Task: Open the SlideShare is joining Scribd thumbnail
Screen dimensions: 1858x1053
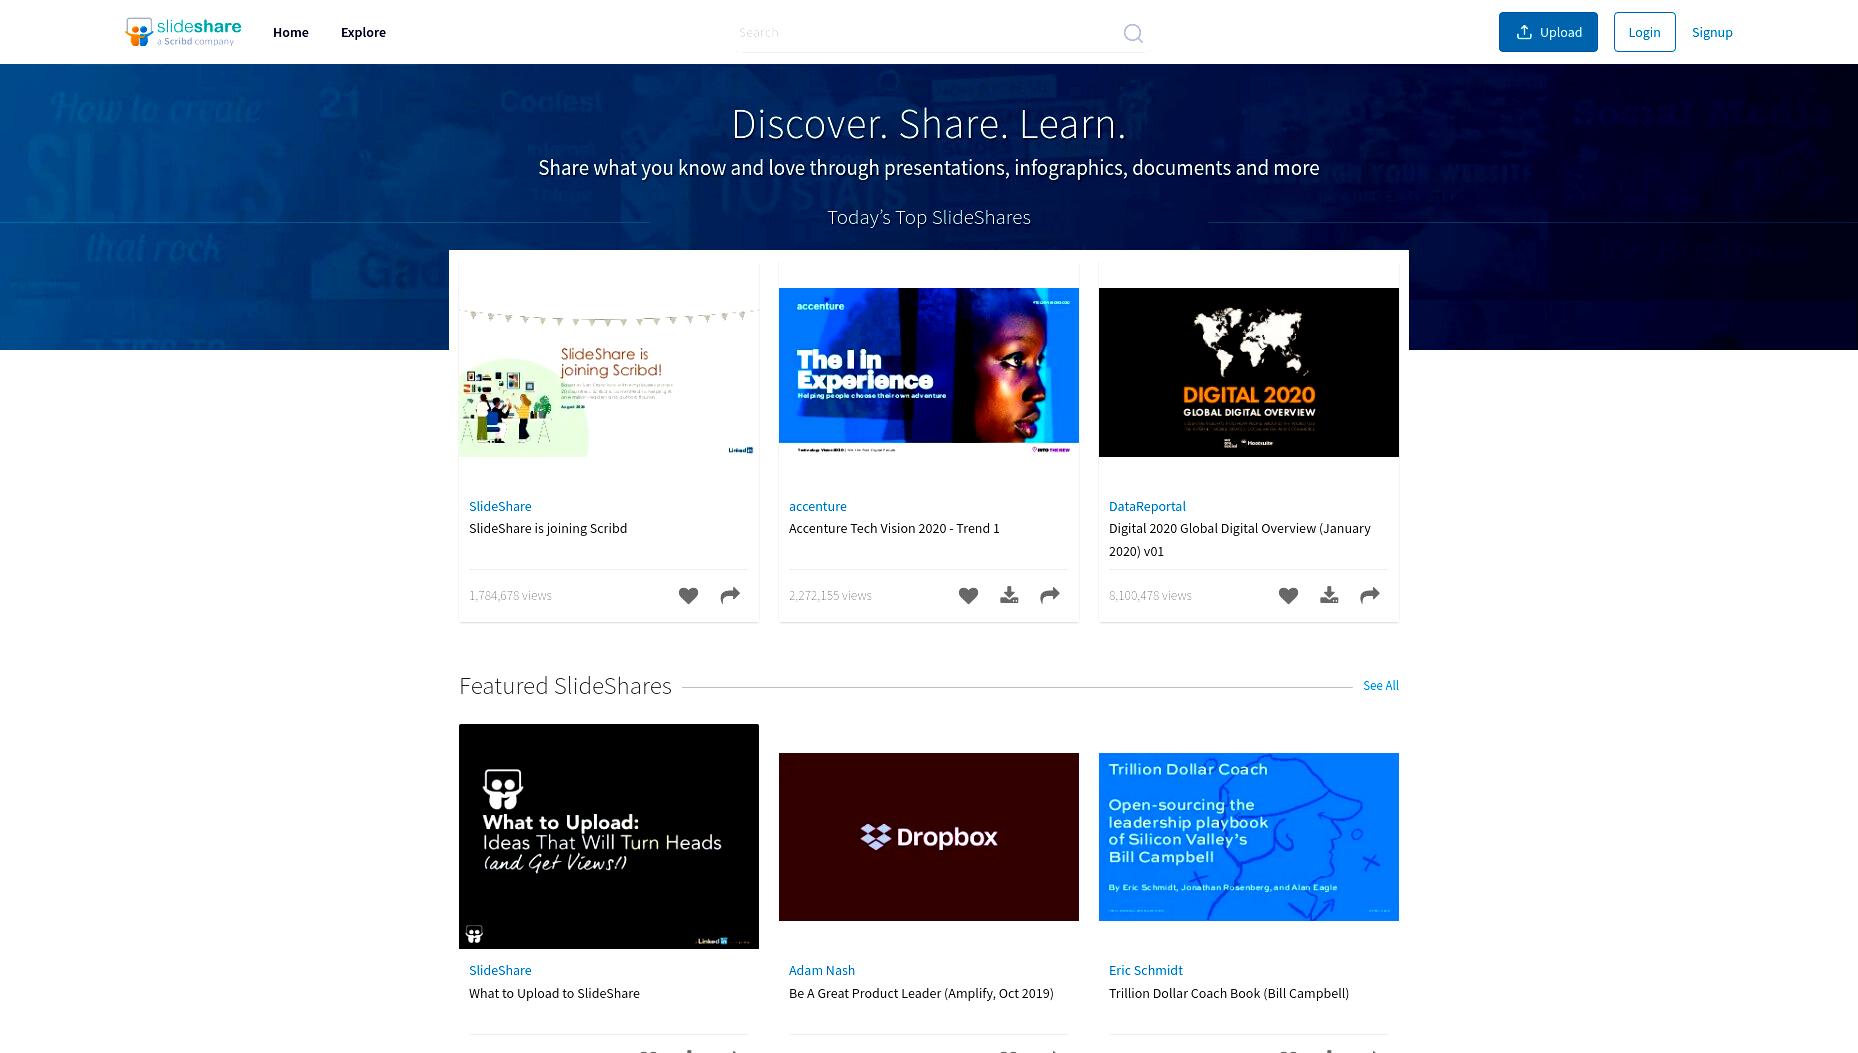Action: point(609,373)
